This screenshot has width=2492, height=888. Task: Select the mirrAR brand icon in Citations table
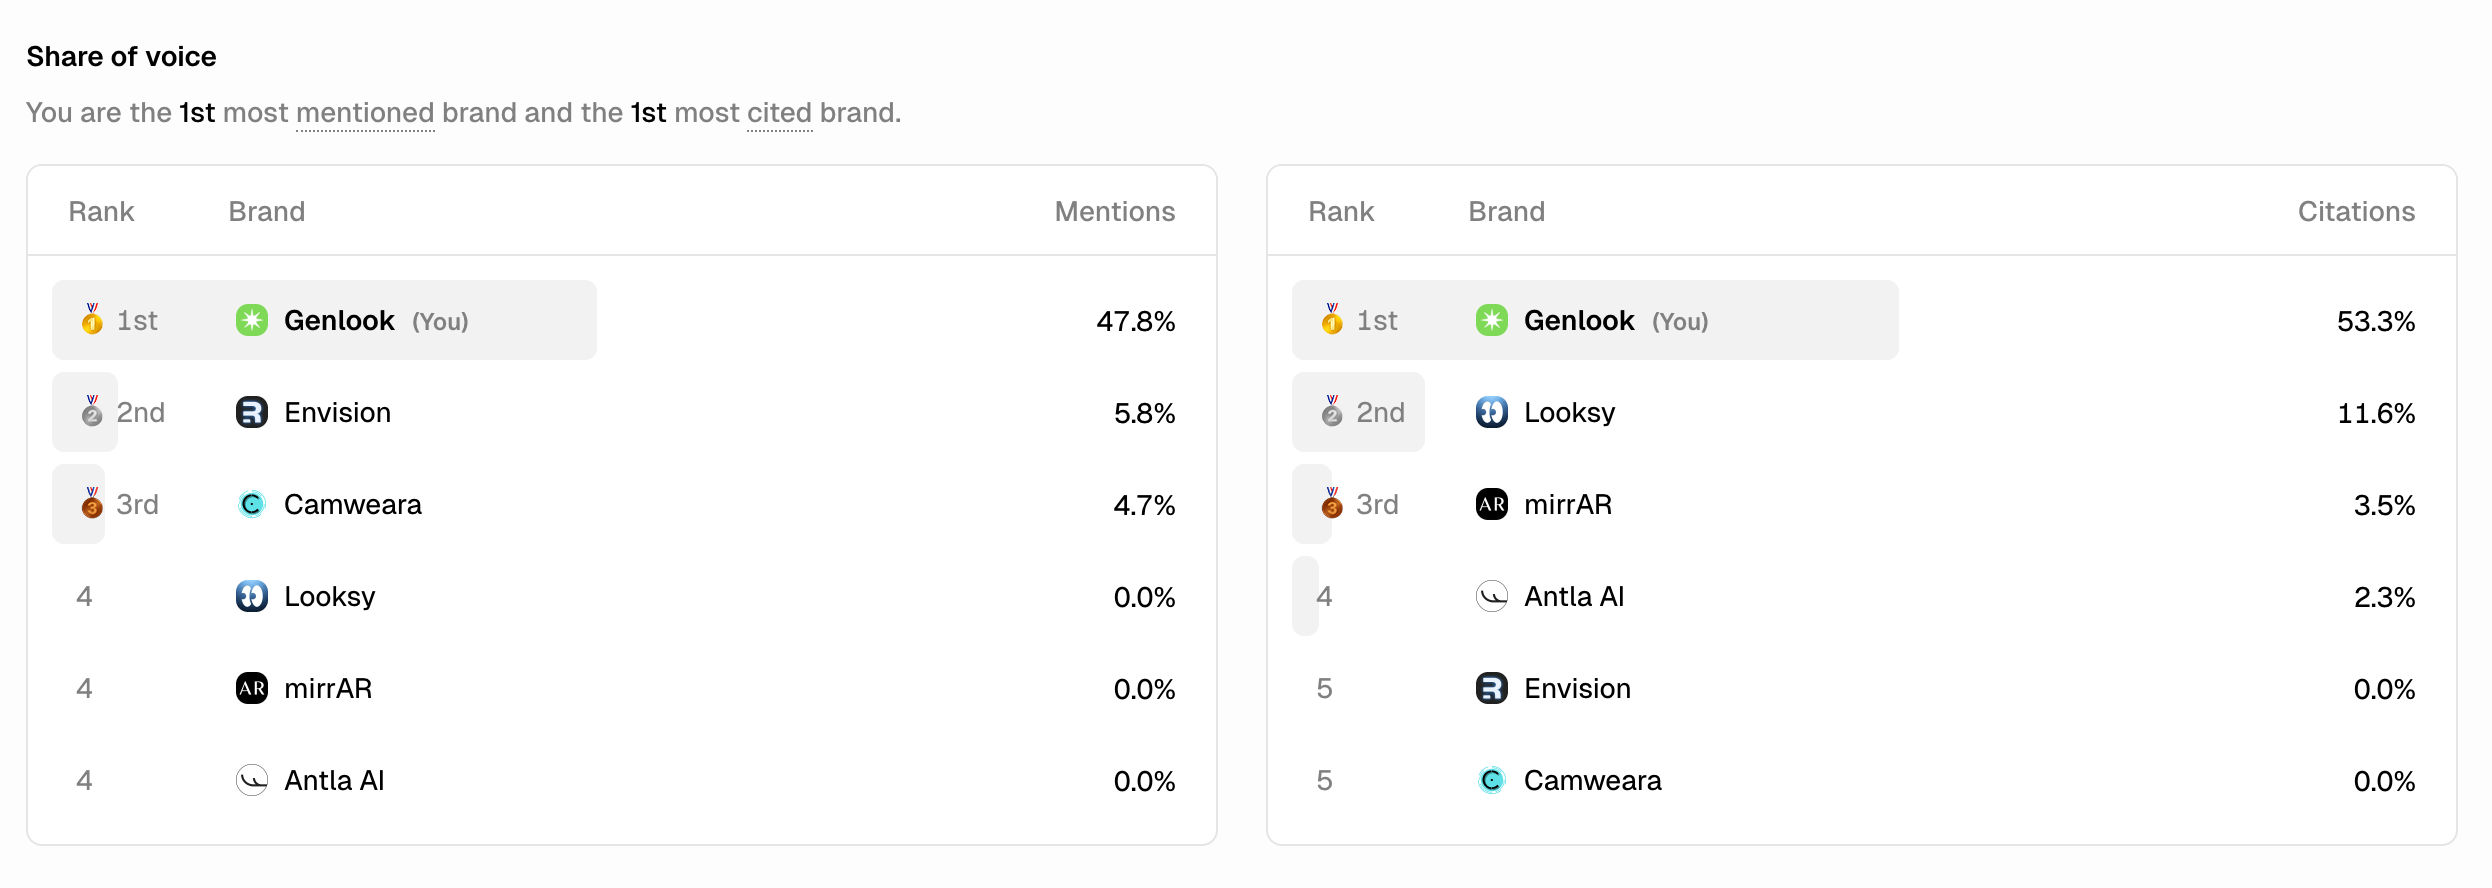pyautogui.click(x=1492, y=504)
